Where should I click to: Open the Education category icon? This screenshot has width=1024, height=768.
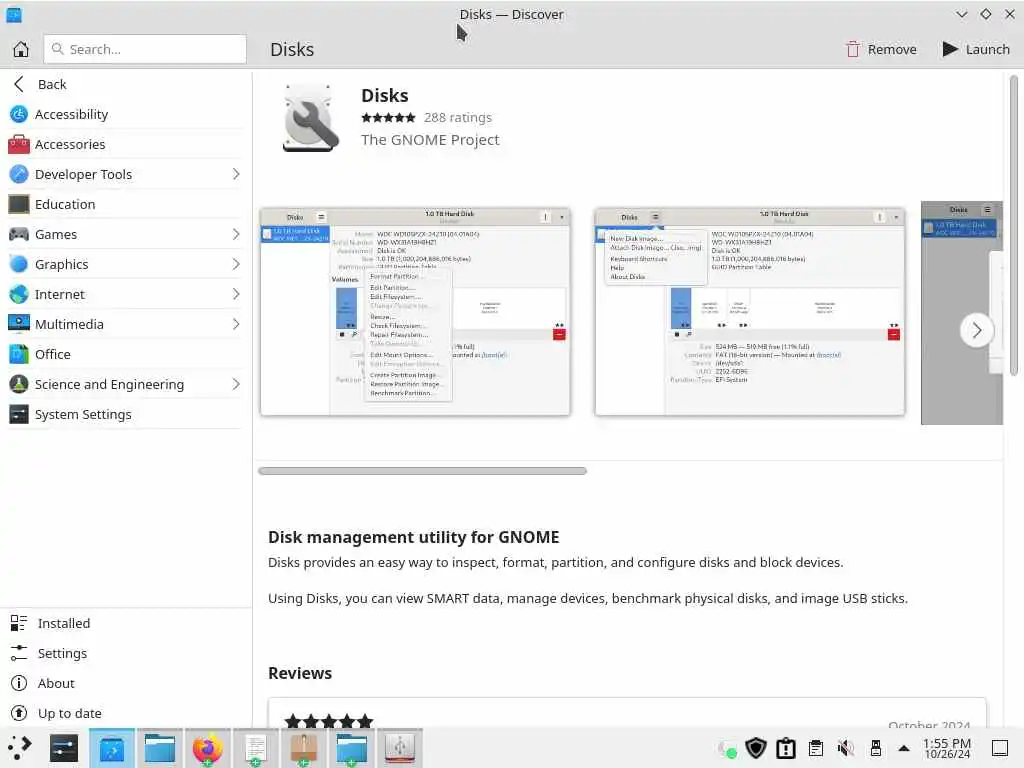19,204
